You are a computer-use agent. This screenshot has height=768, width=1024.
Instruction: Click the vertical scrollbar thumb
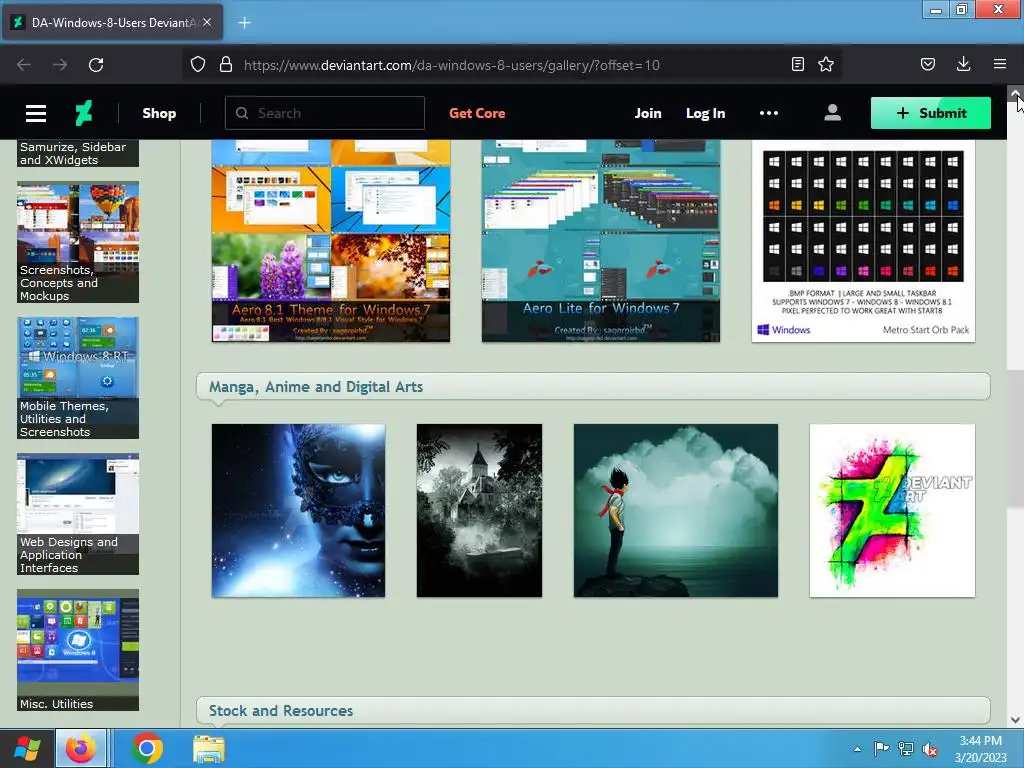[x=1016, y=438]
